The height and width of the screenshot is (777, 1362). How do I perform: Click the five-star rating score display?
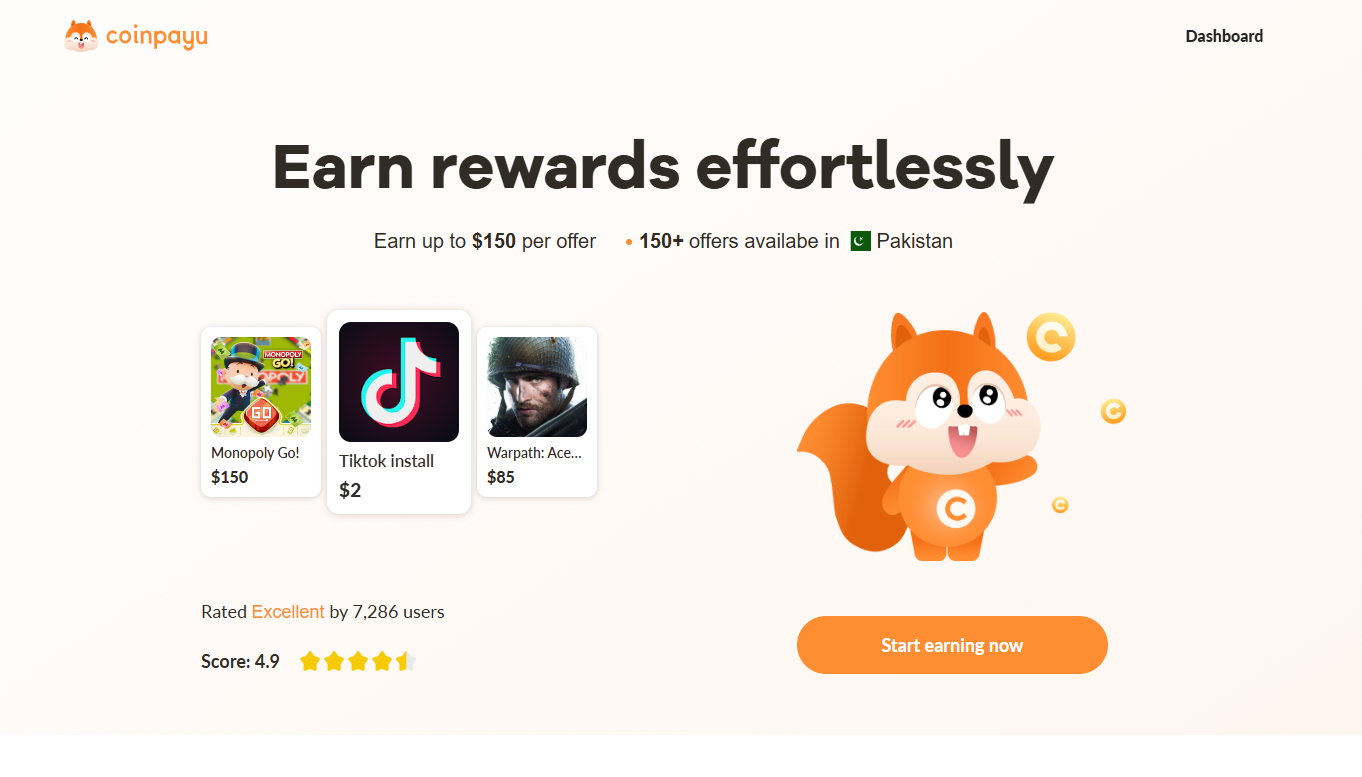pyautogui.click(x=358, y=661)
